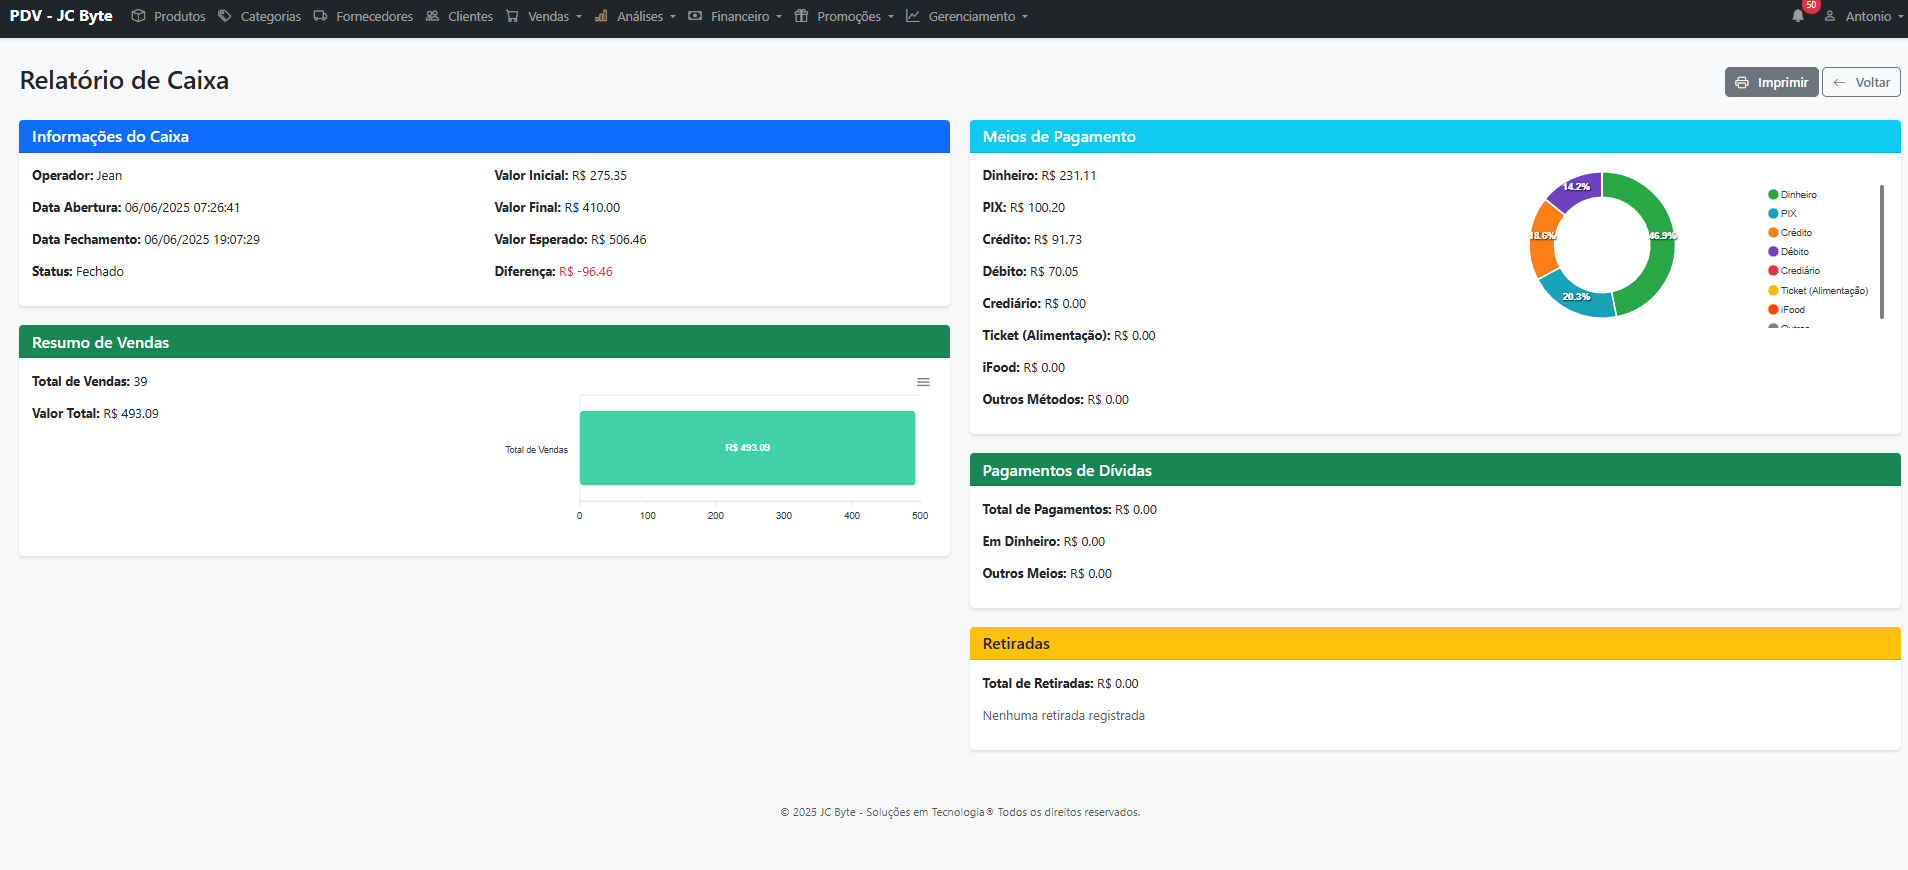Open the Produtos menu item
This screenshot has width=1908, height=870.
tap(179, 16)
